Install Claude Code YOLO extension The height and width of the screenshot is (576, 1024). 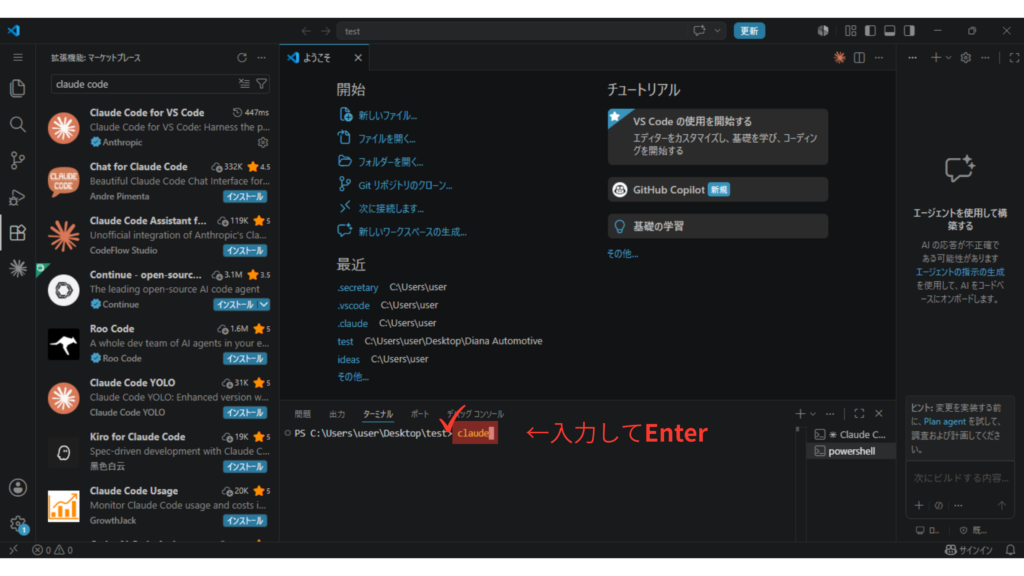245,413
